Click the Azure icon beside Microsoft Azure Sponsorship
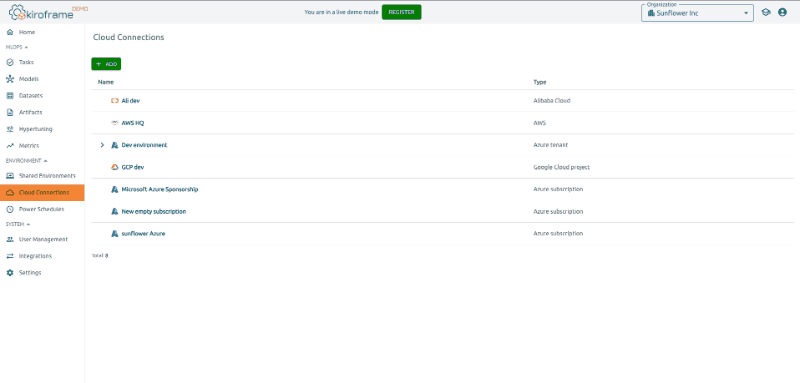Image resolution: width=800 pixels, height=383 pixels. coord(114,189)
